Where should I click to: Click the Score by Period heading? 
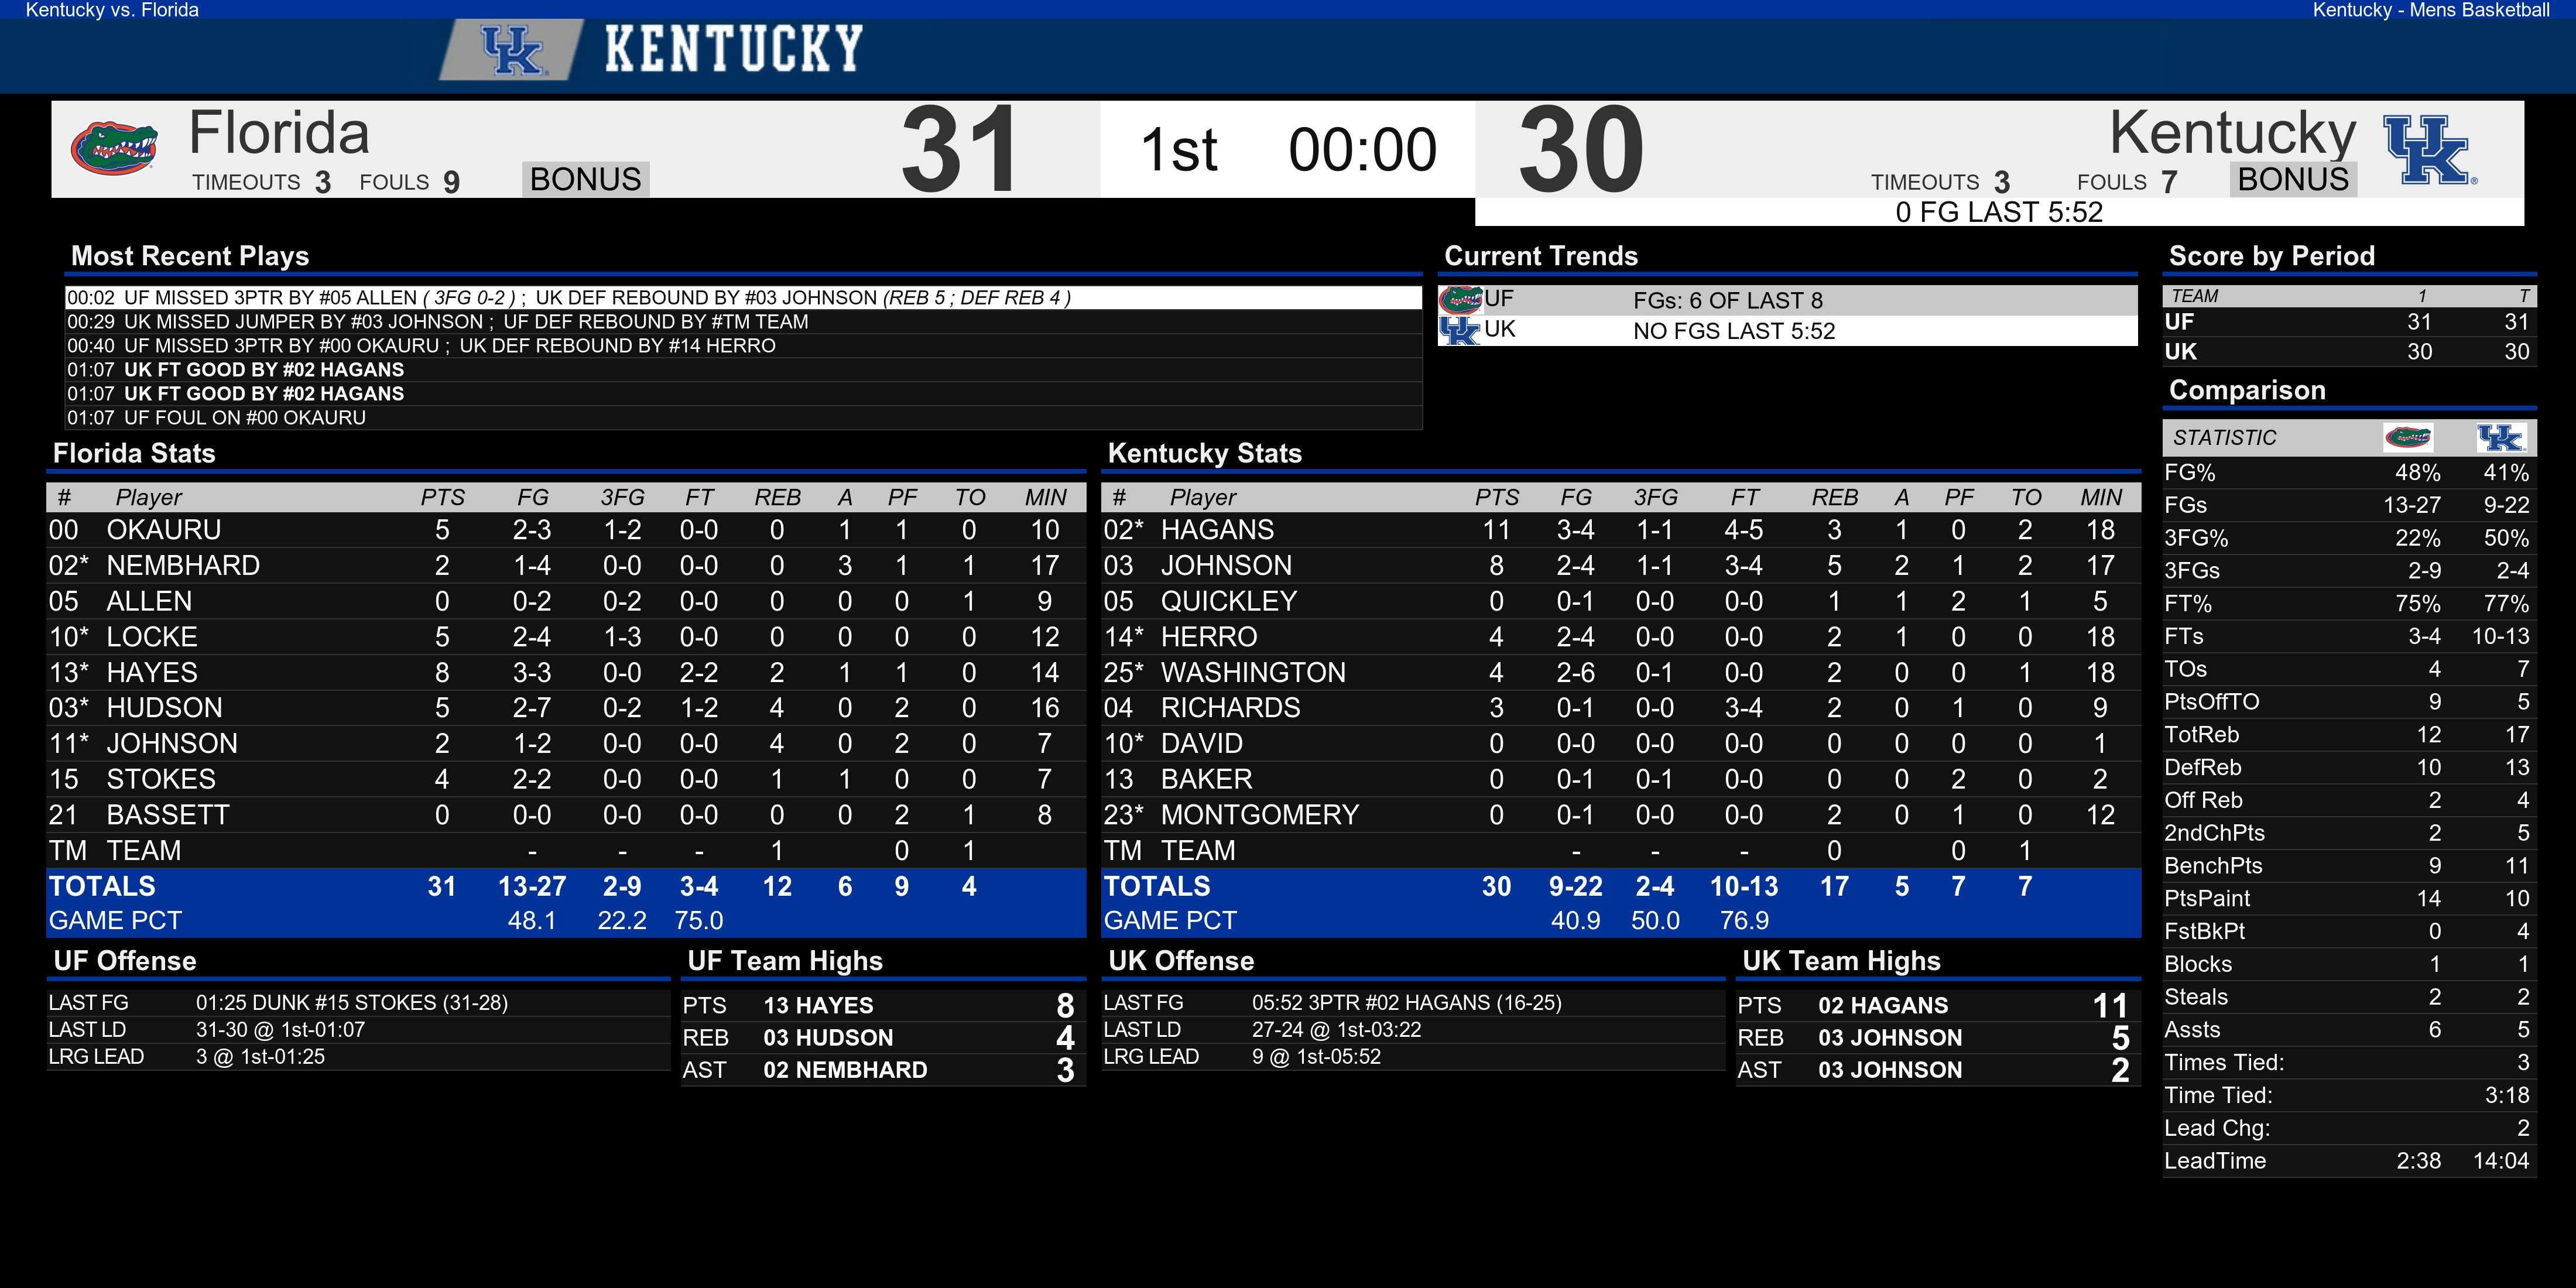(x=2271, y=256)
